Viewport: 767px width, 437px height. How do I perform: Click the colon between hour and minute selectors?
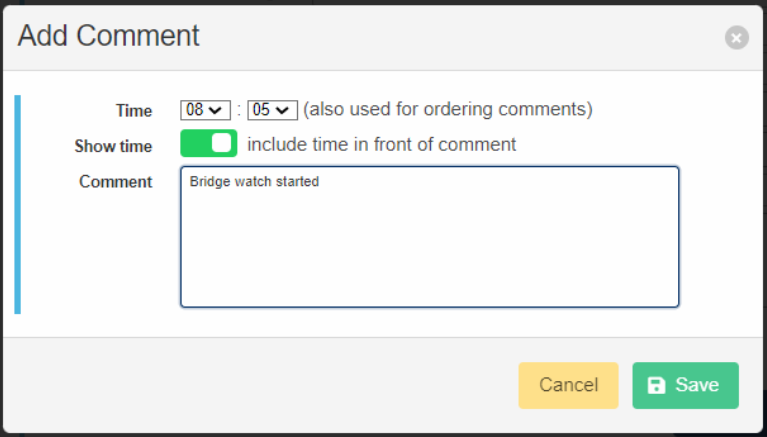pos(239,110)
